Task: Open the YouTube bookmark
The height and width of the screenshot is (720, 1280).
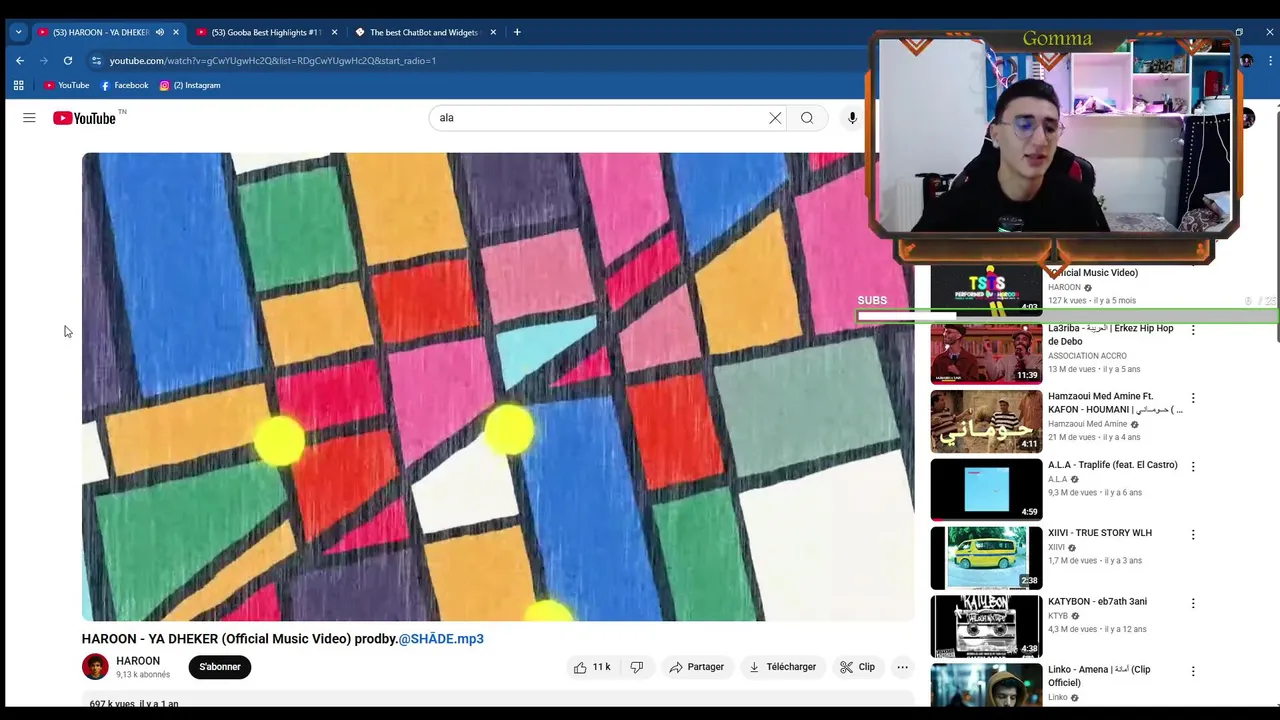Action: click(x=66, y=85)
